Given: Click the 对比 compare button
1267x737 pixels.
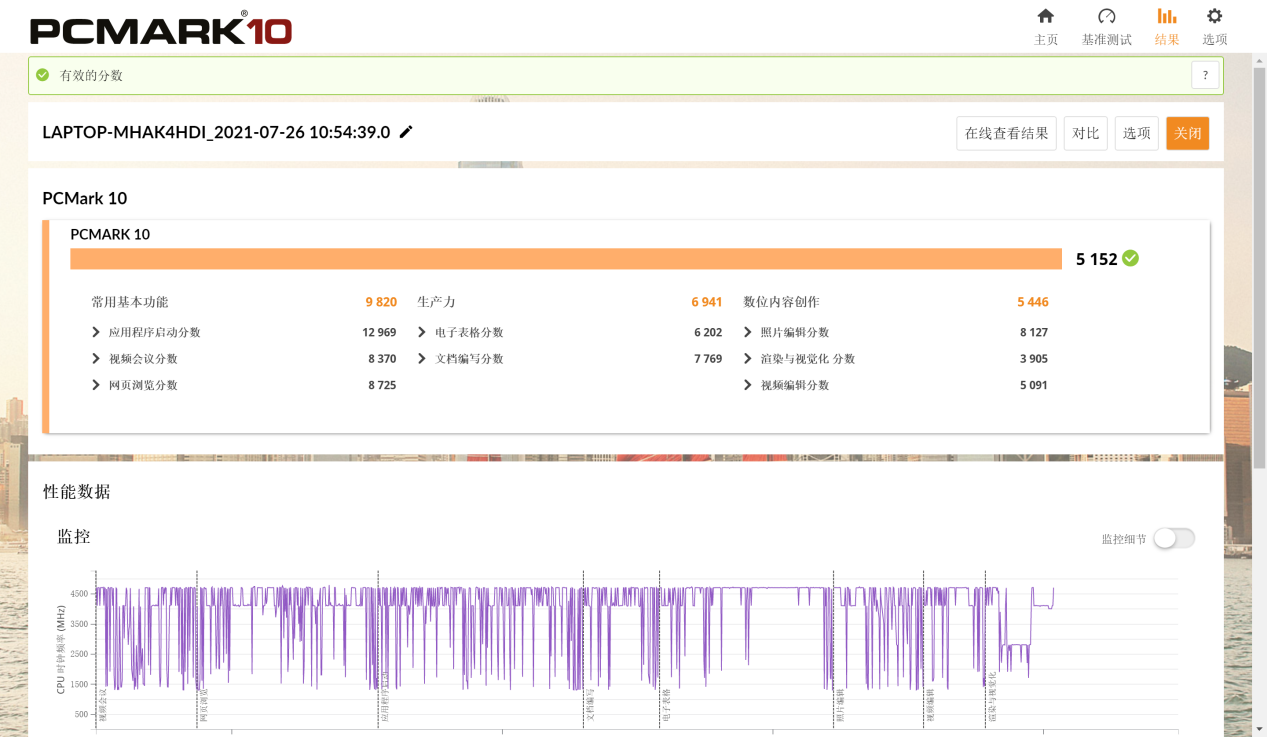Looking at the screenshot, I should tap(1085, 133).
